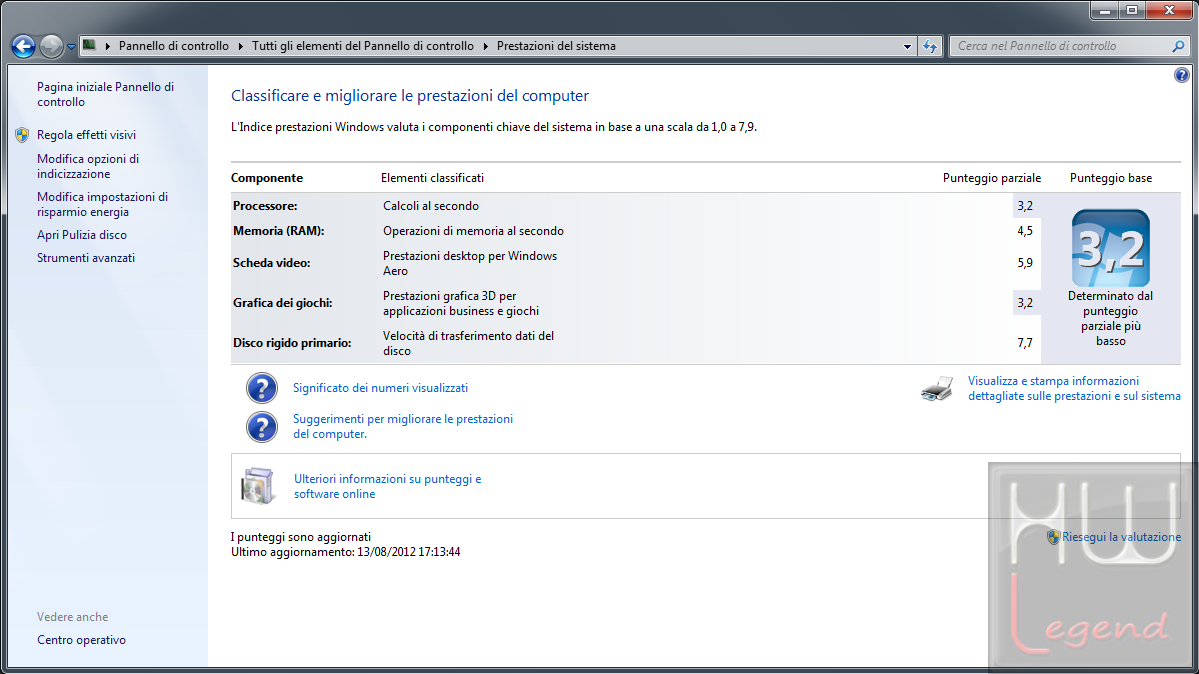Image resolution: width=1199 pixels, height=674 pixels.
Task: Click the Punteggio parziale column header
Action: 992,177
